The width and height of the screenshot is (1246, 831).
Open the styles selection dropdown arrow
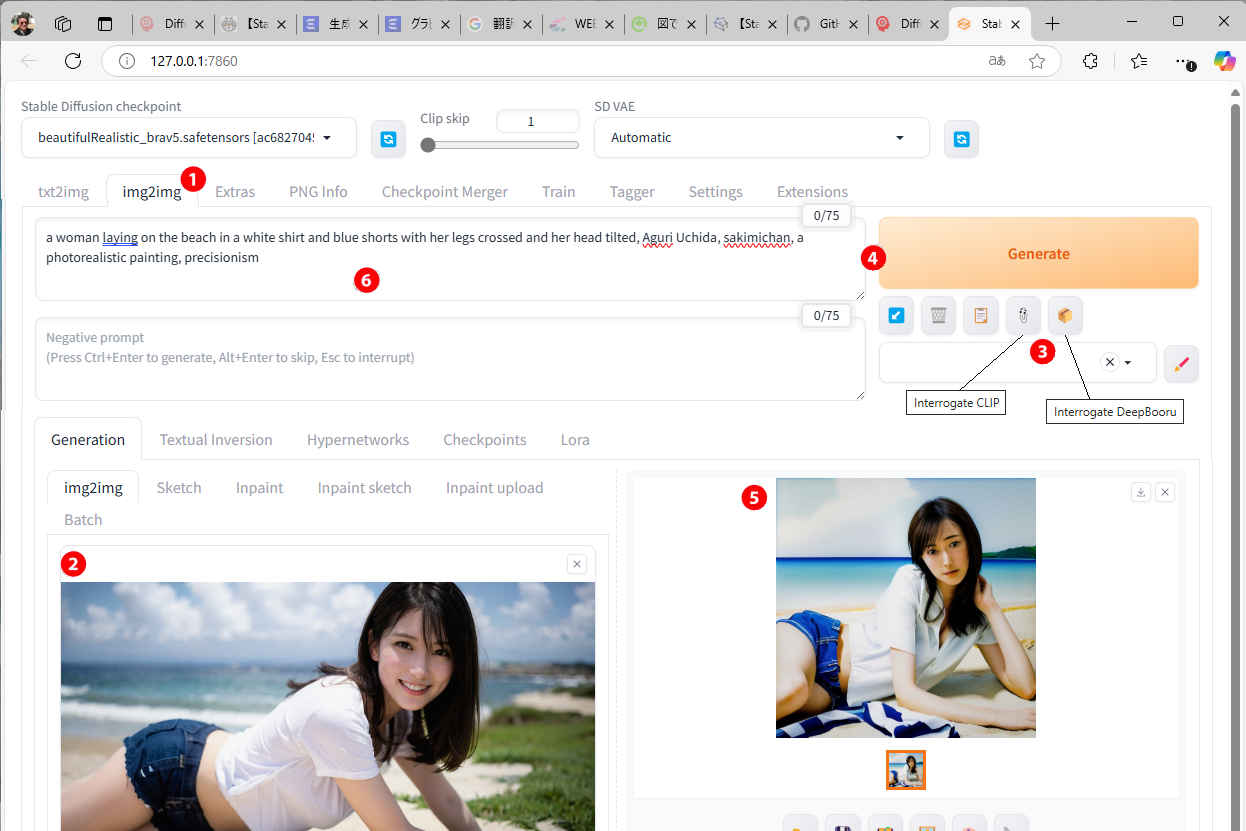coord(1128,363)
